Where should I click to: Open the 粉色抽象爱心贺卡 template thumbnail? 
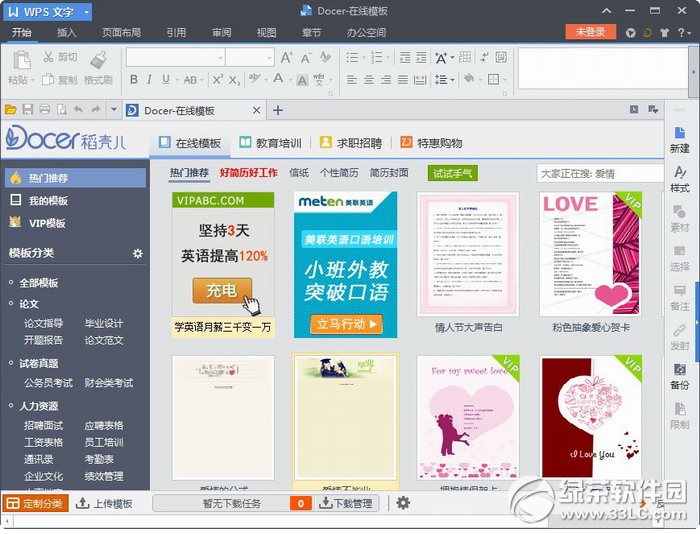591,254
